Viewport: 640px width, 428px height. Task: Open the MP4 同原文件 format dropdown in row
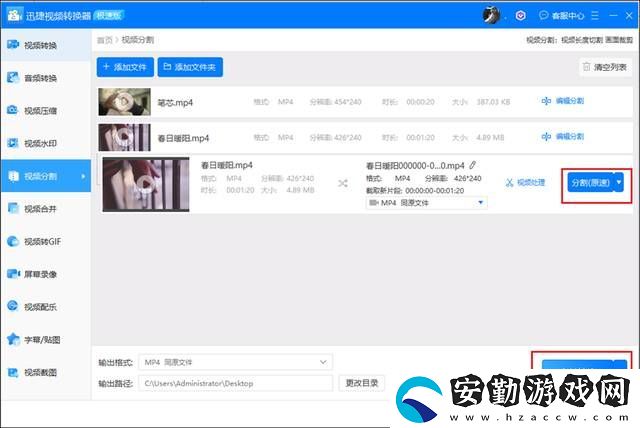tap(427, 202)
